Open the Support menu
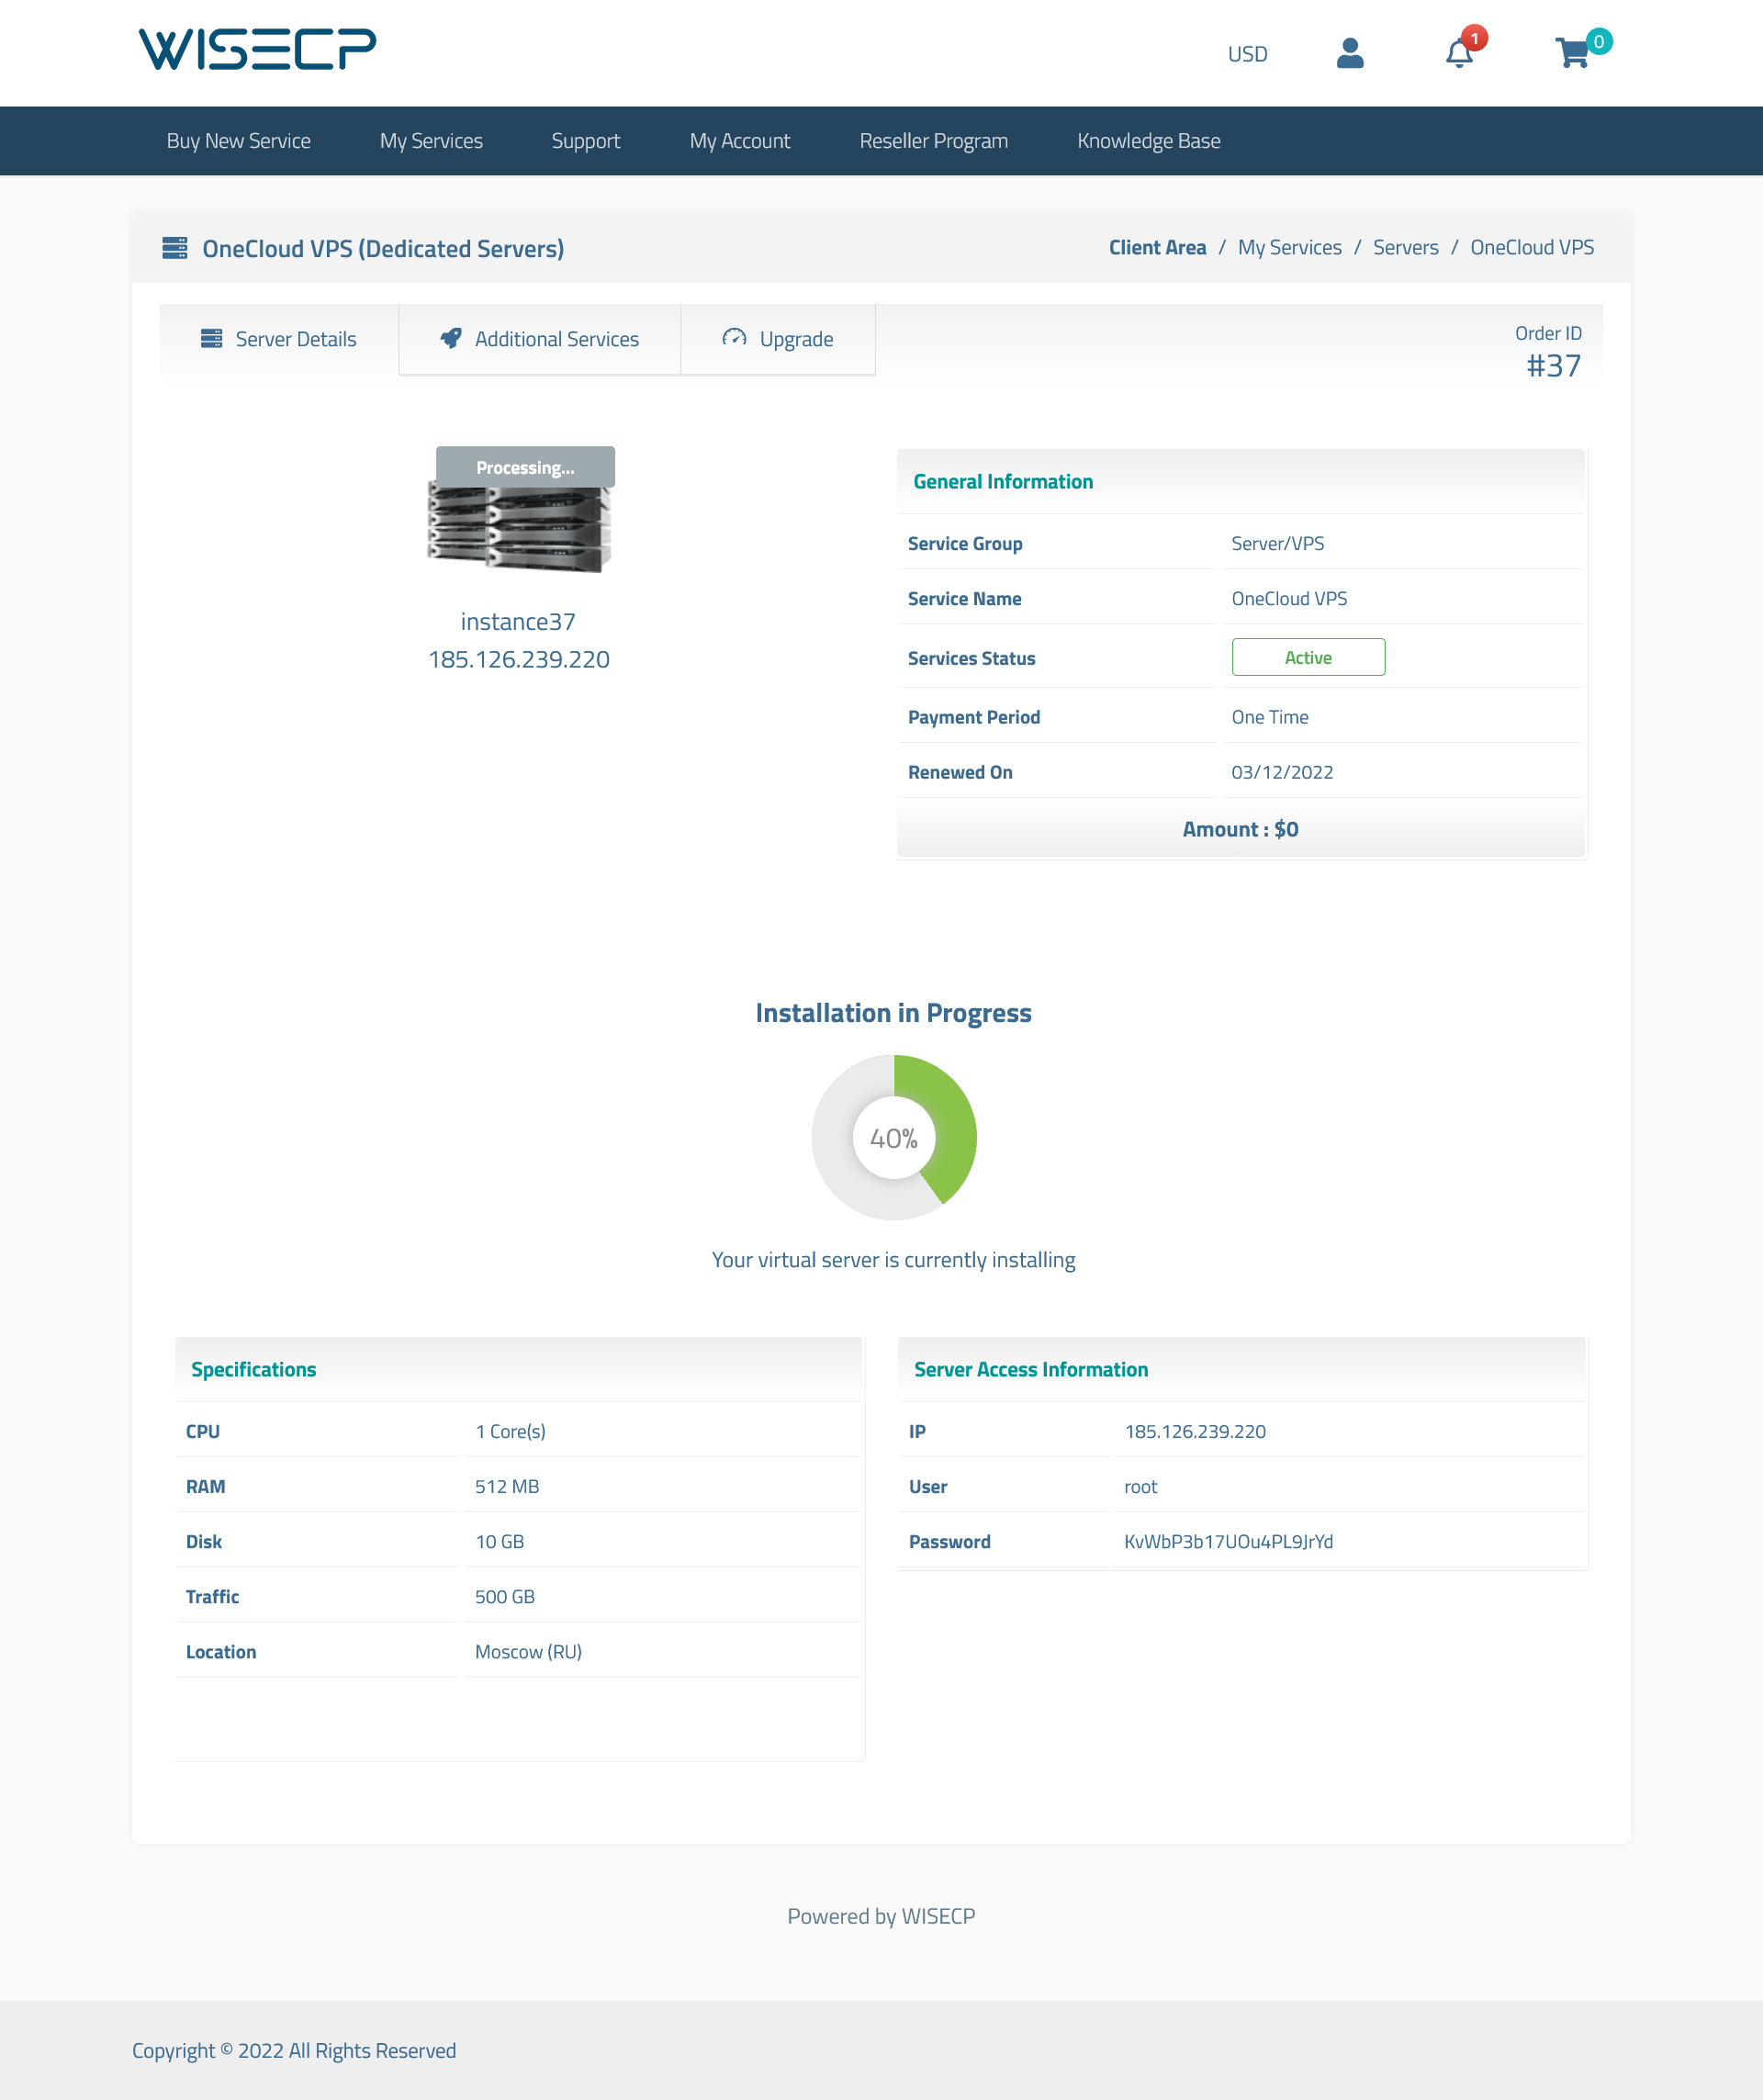Screen dimensions: 1763x2100 [586, 141]
